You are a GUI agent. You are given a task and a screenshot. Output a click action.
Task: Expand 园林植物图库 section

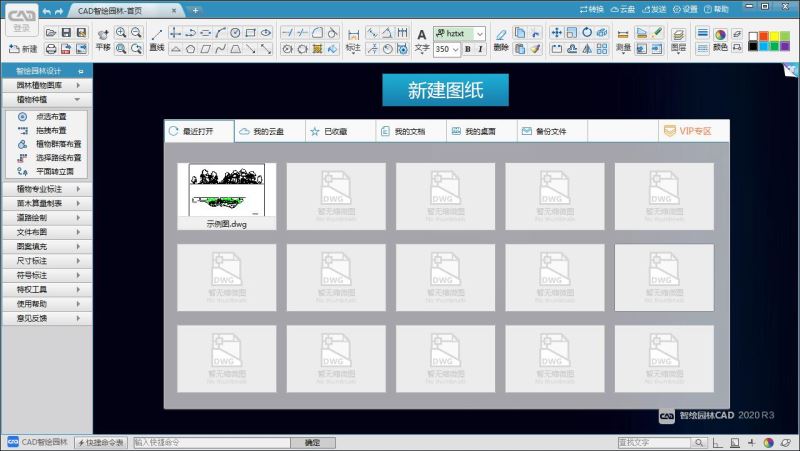(47, 85)
